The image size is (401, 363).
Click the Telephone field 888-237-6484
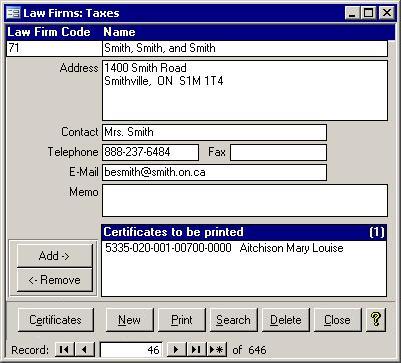coord(150,152)
